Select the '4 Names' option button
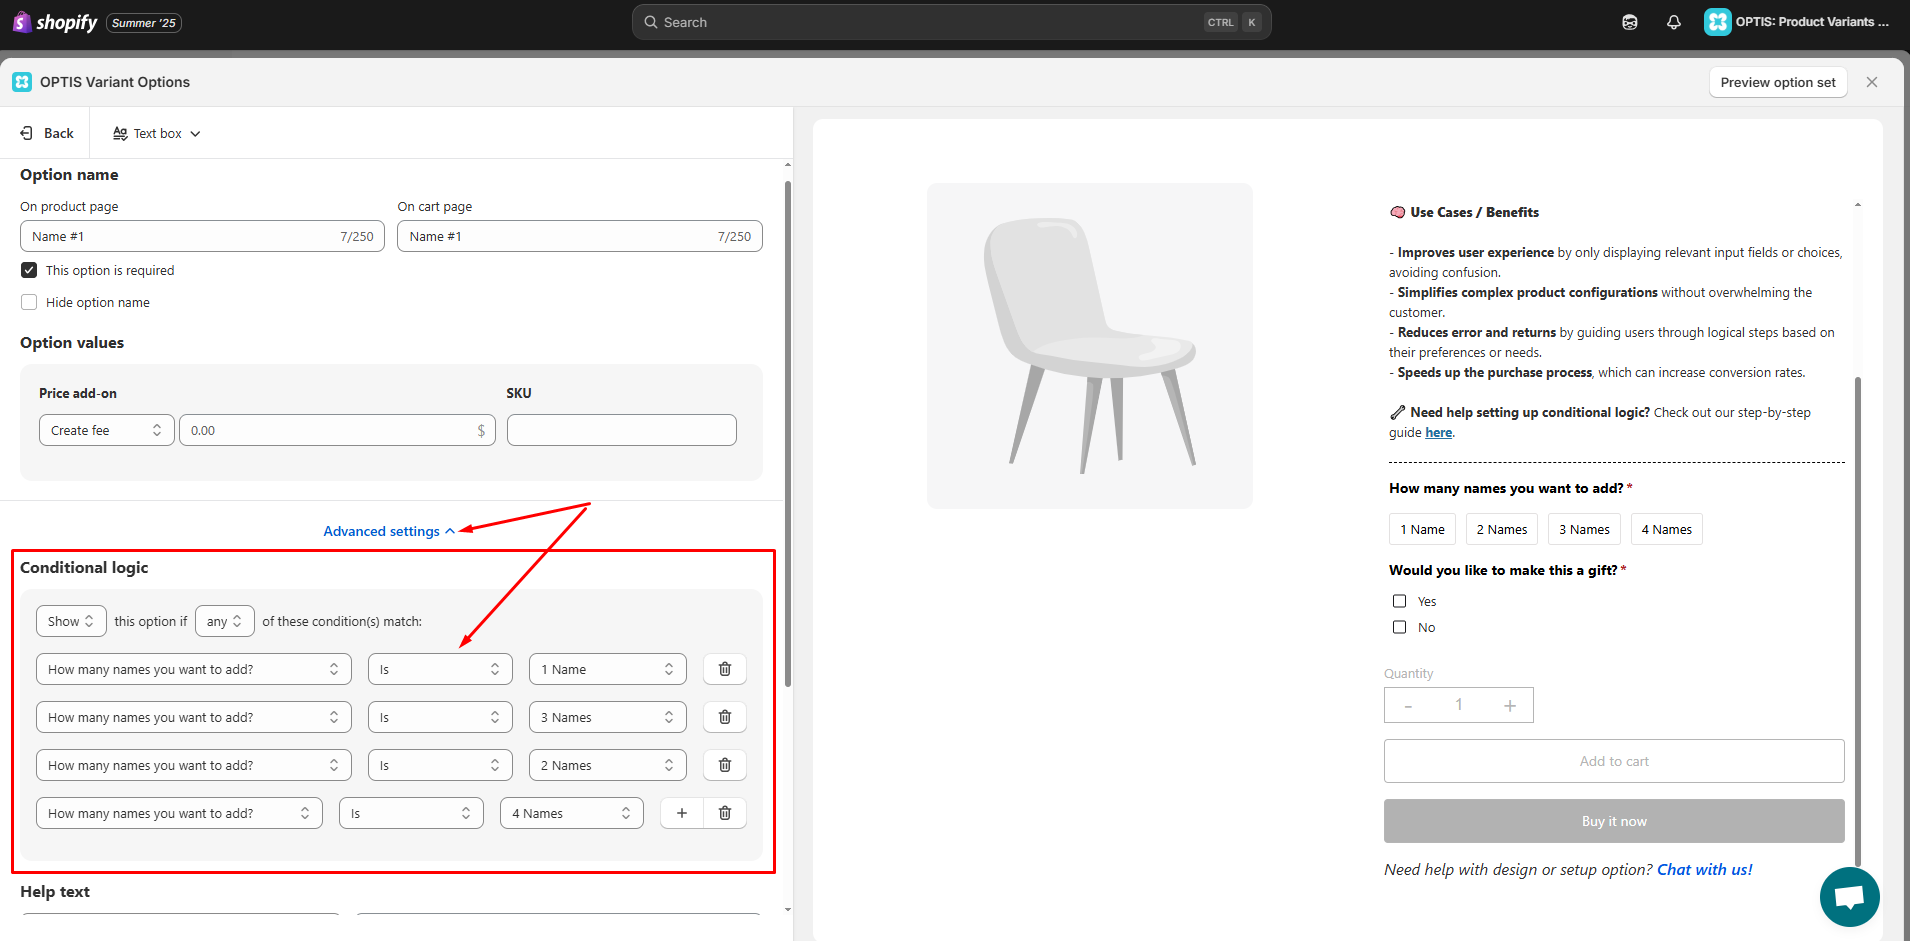 [x=1666, y=529]
